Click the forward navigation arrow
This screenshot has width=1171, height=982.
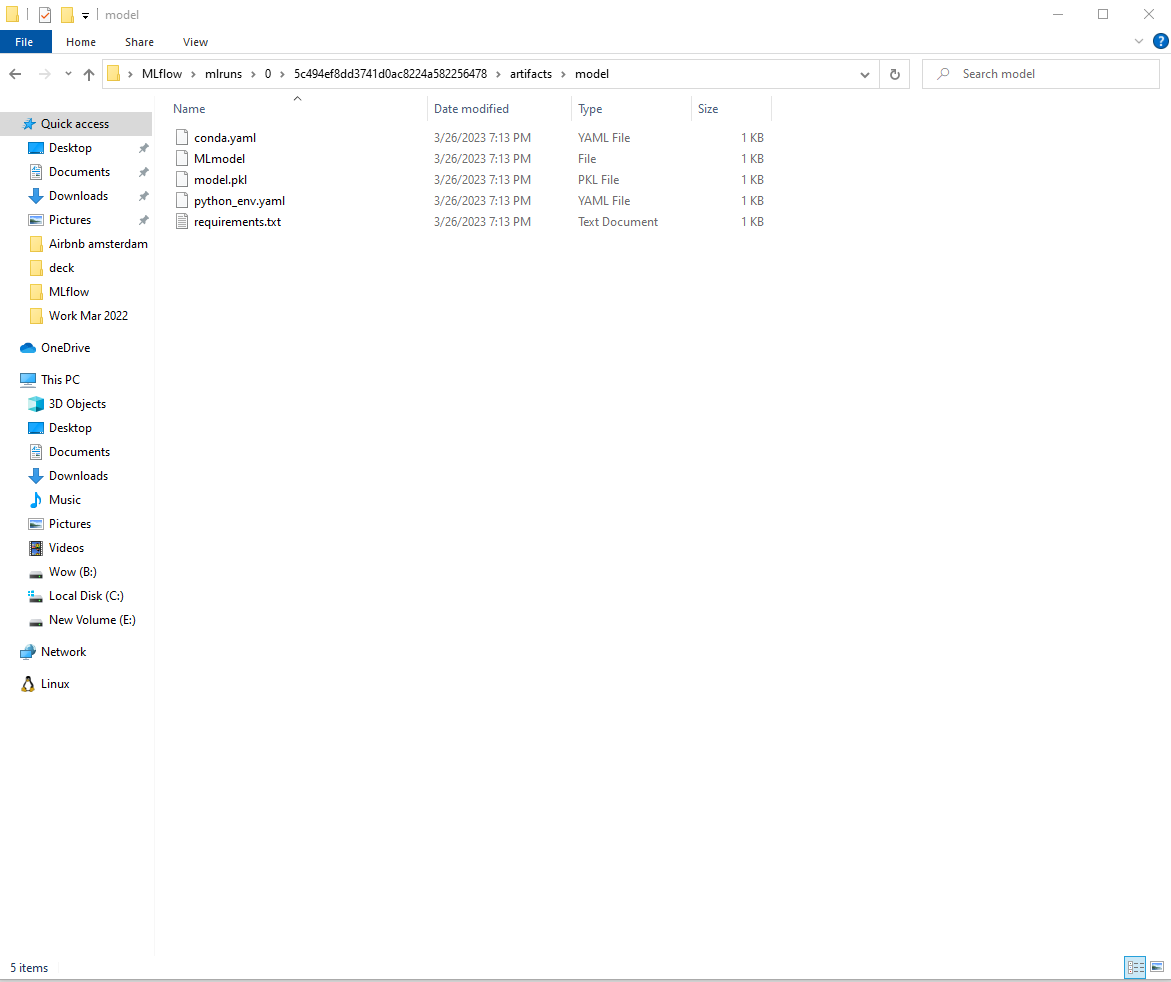(x=45, y=74)
